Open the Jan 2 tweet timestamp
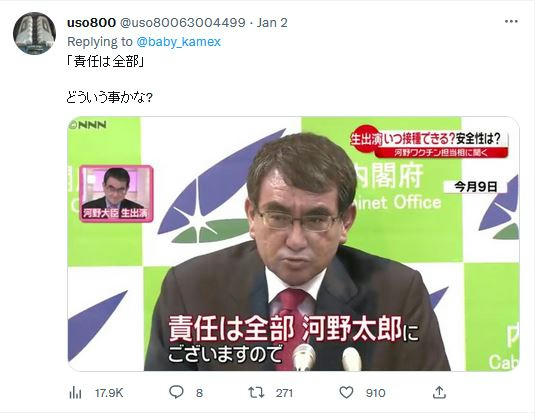 click(x=272, y=23)
